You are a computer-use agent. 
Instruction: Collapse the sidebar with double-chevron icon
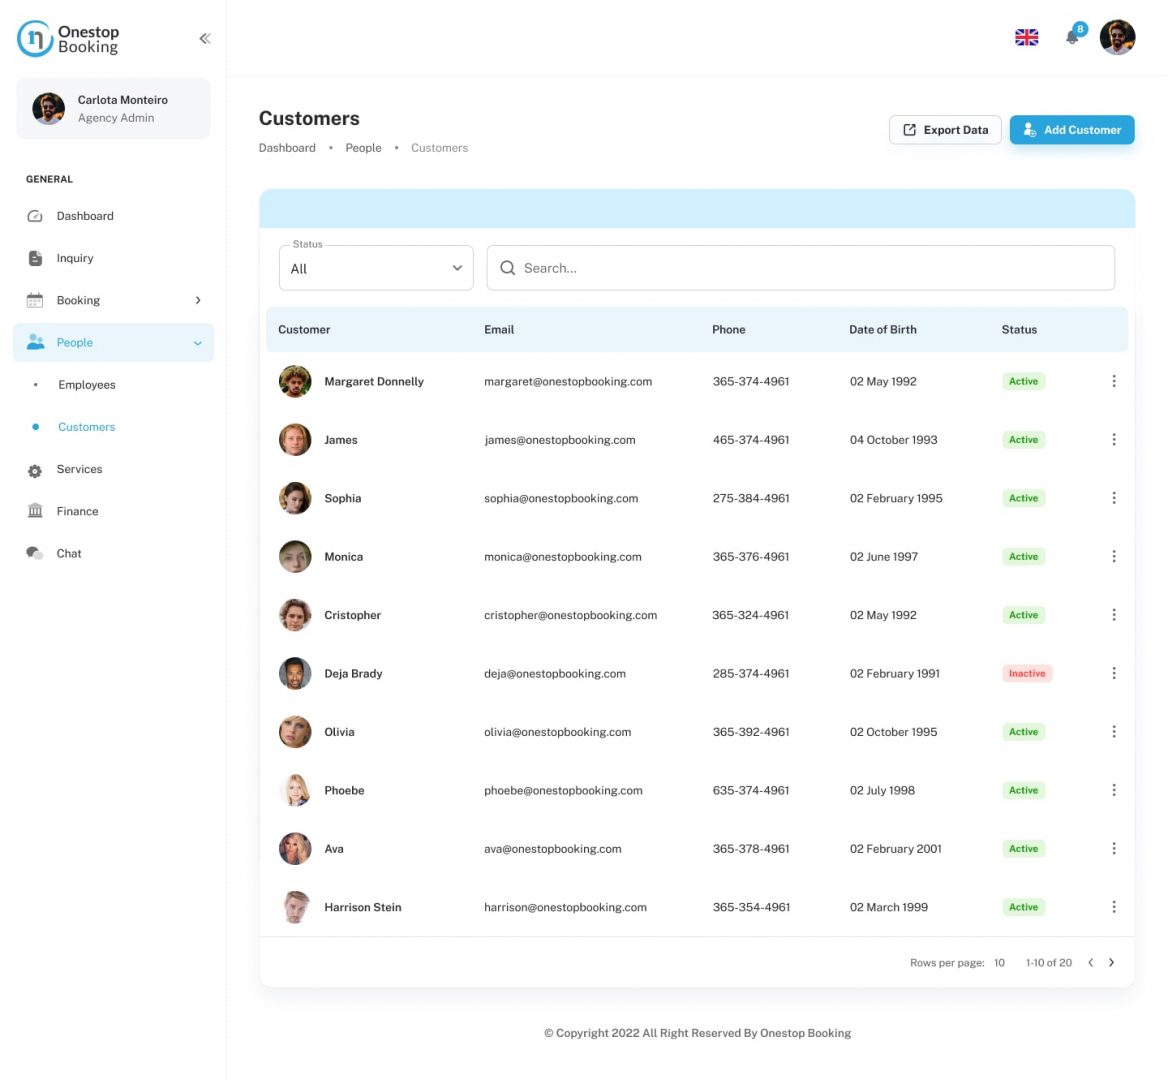(204, 38)
